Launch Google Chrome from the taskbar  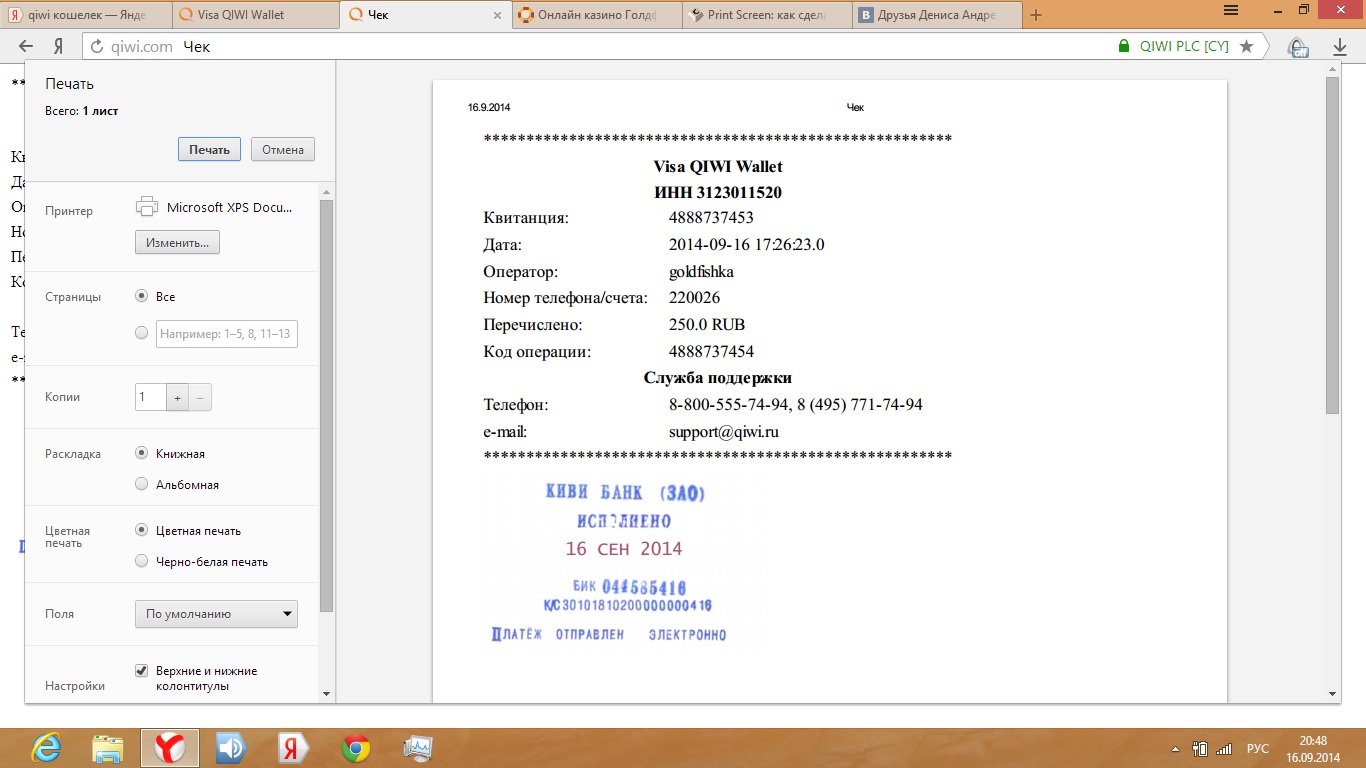(355, 747)
